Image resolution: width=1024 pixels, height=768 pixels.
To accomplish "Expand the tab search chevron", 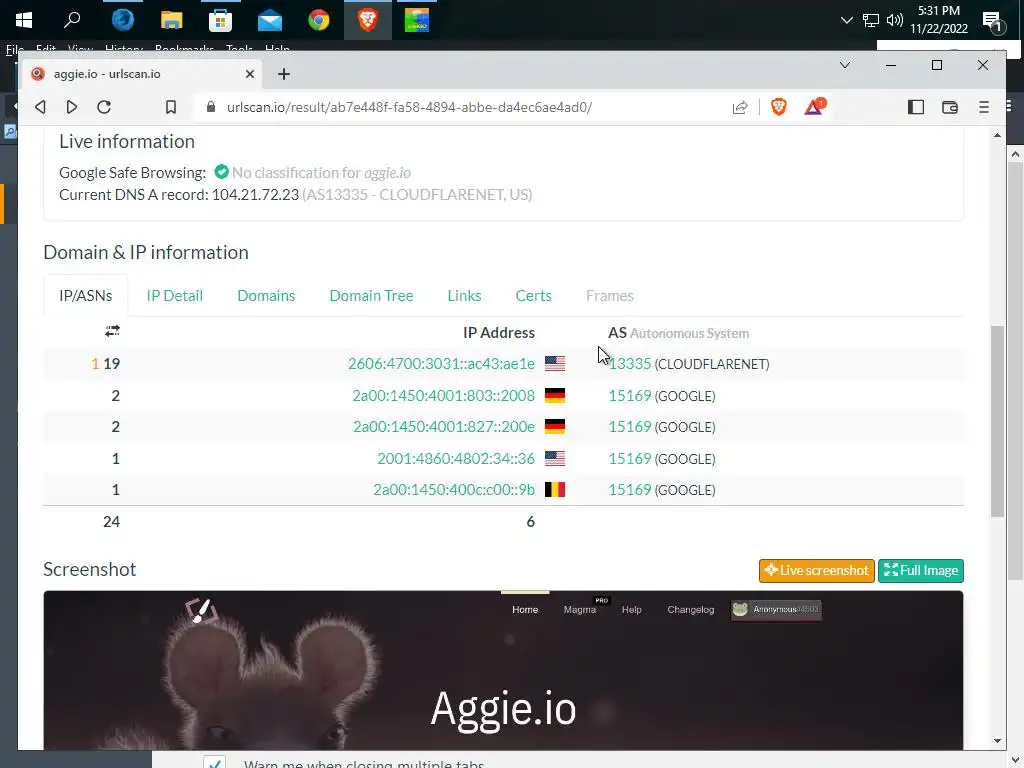I will (x=844, y=65).
